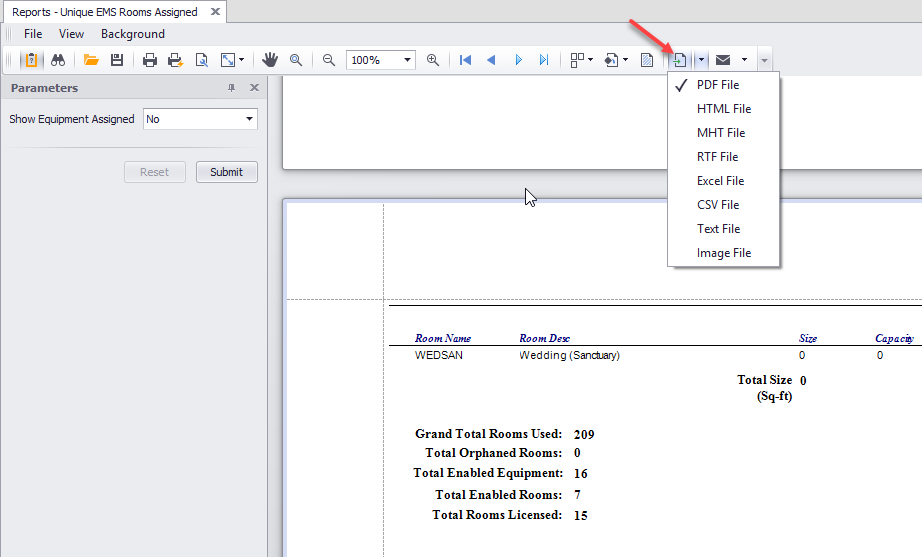
Task: Open the Find binoculars tool
Action: pyautogui.click(x=58, y=60)
